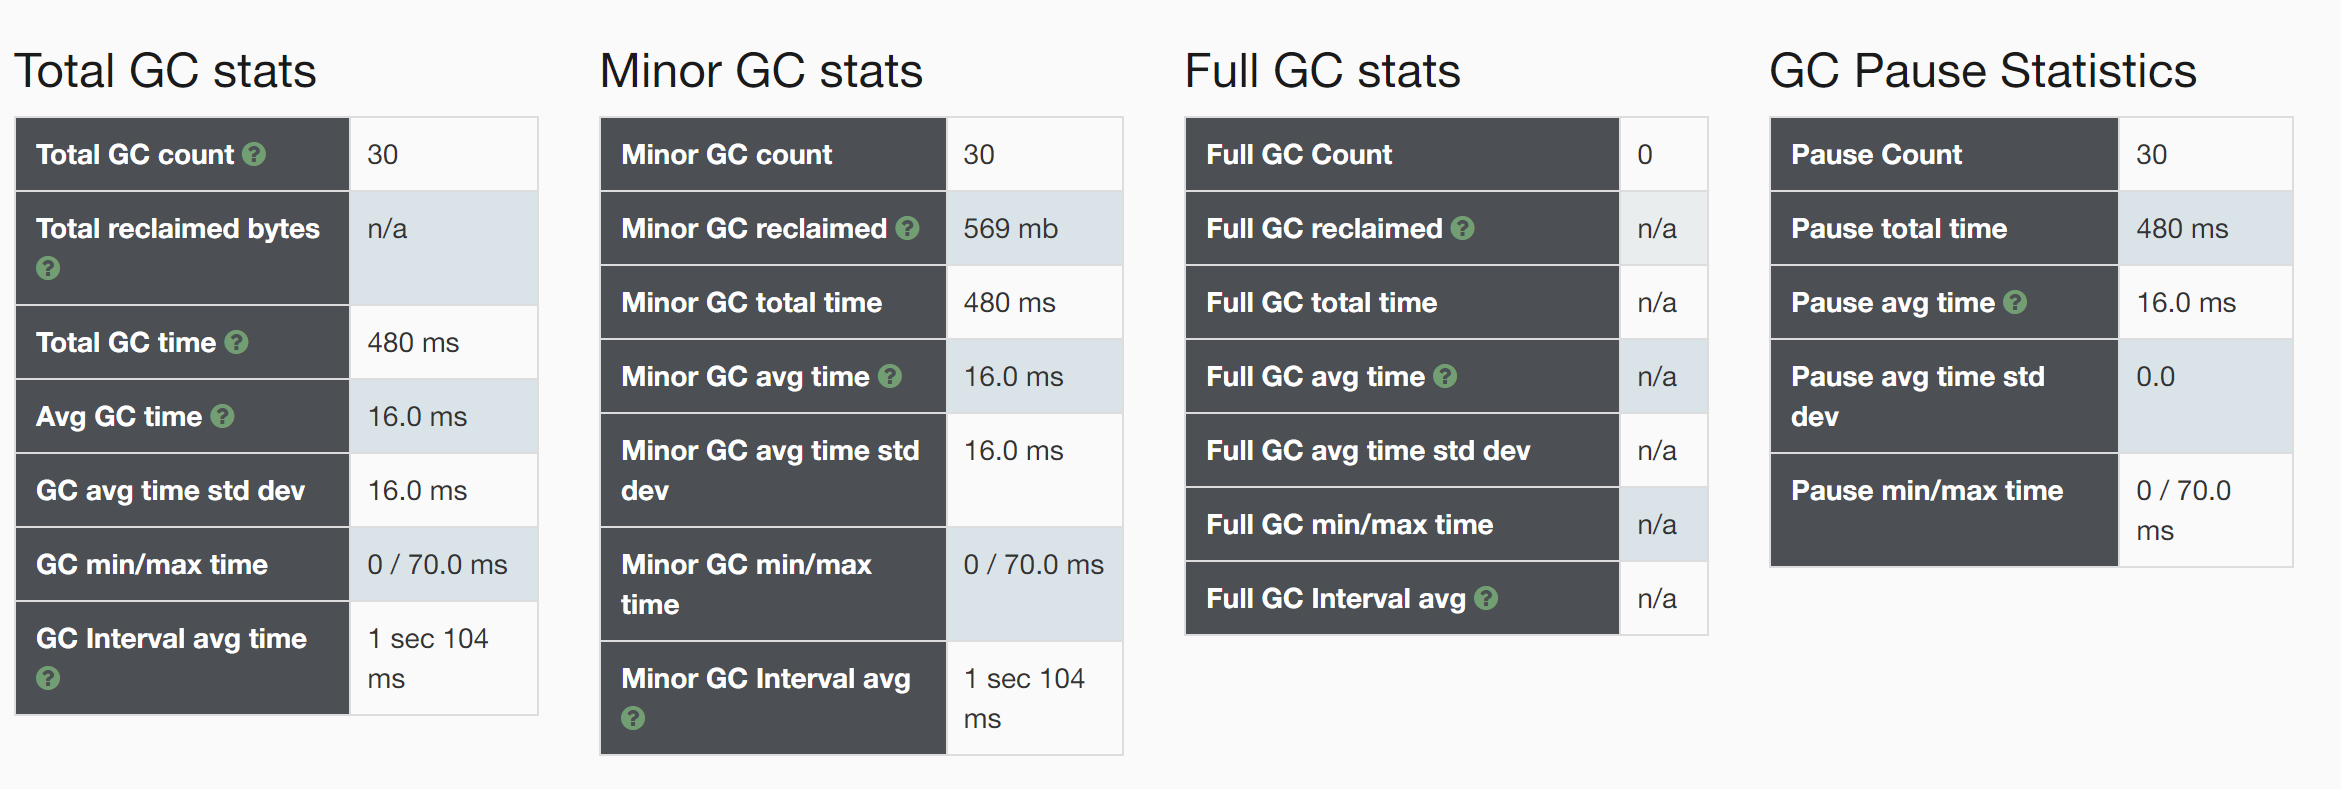Image resolution: width=2341 pixels, height=789 pixels.
Task: Click the Pause avg time std dev label
Action: (1917, 396)
